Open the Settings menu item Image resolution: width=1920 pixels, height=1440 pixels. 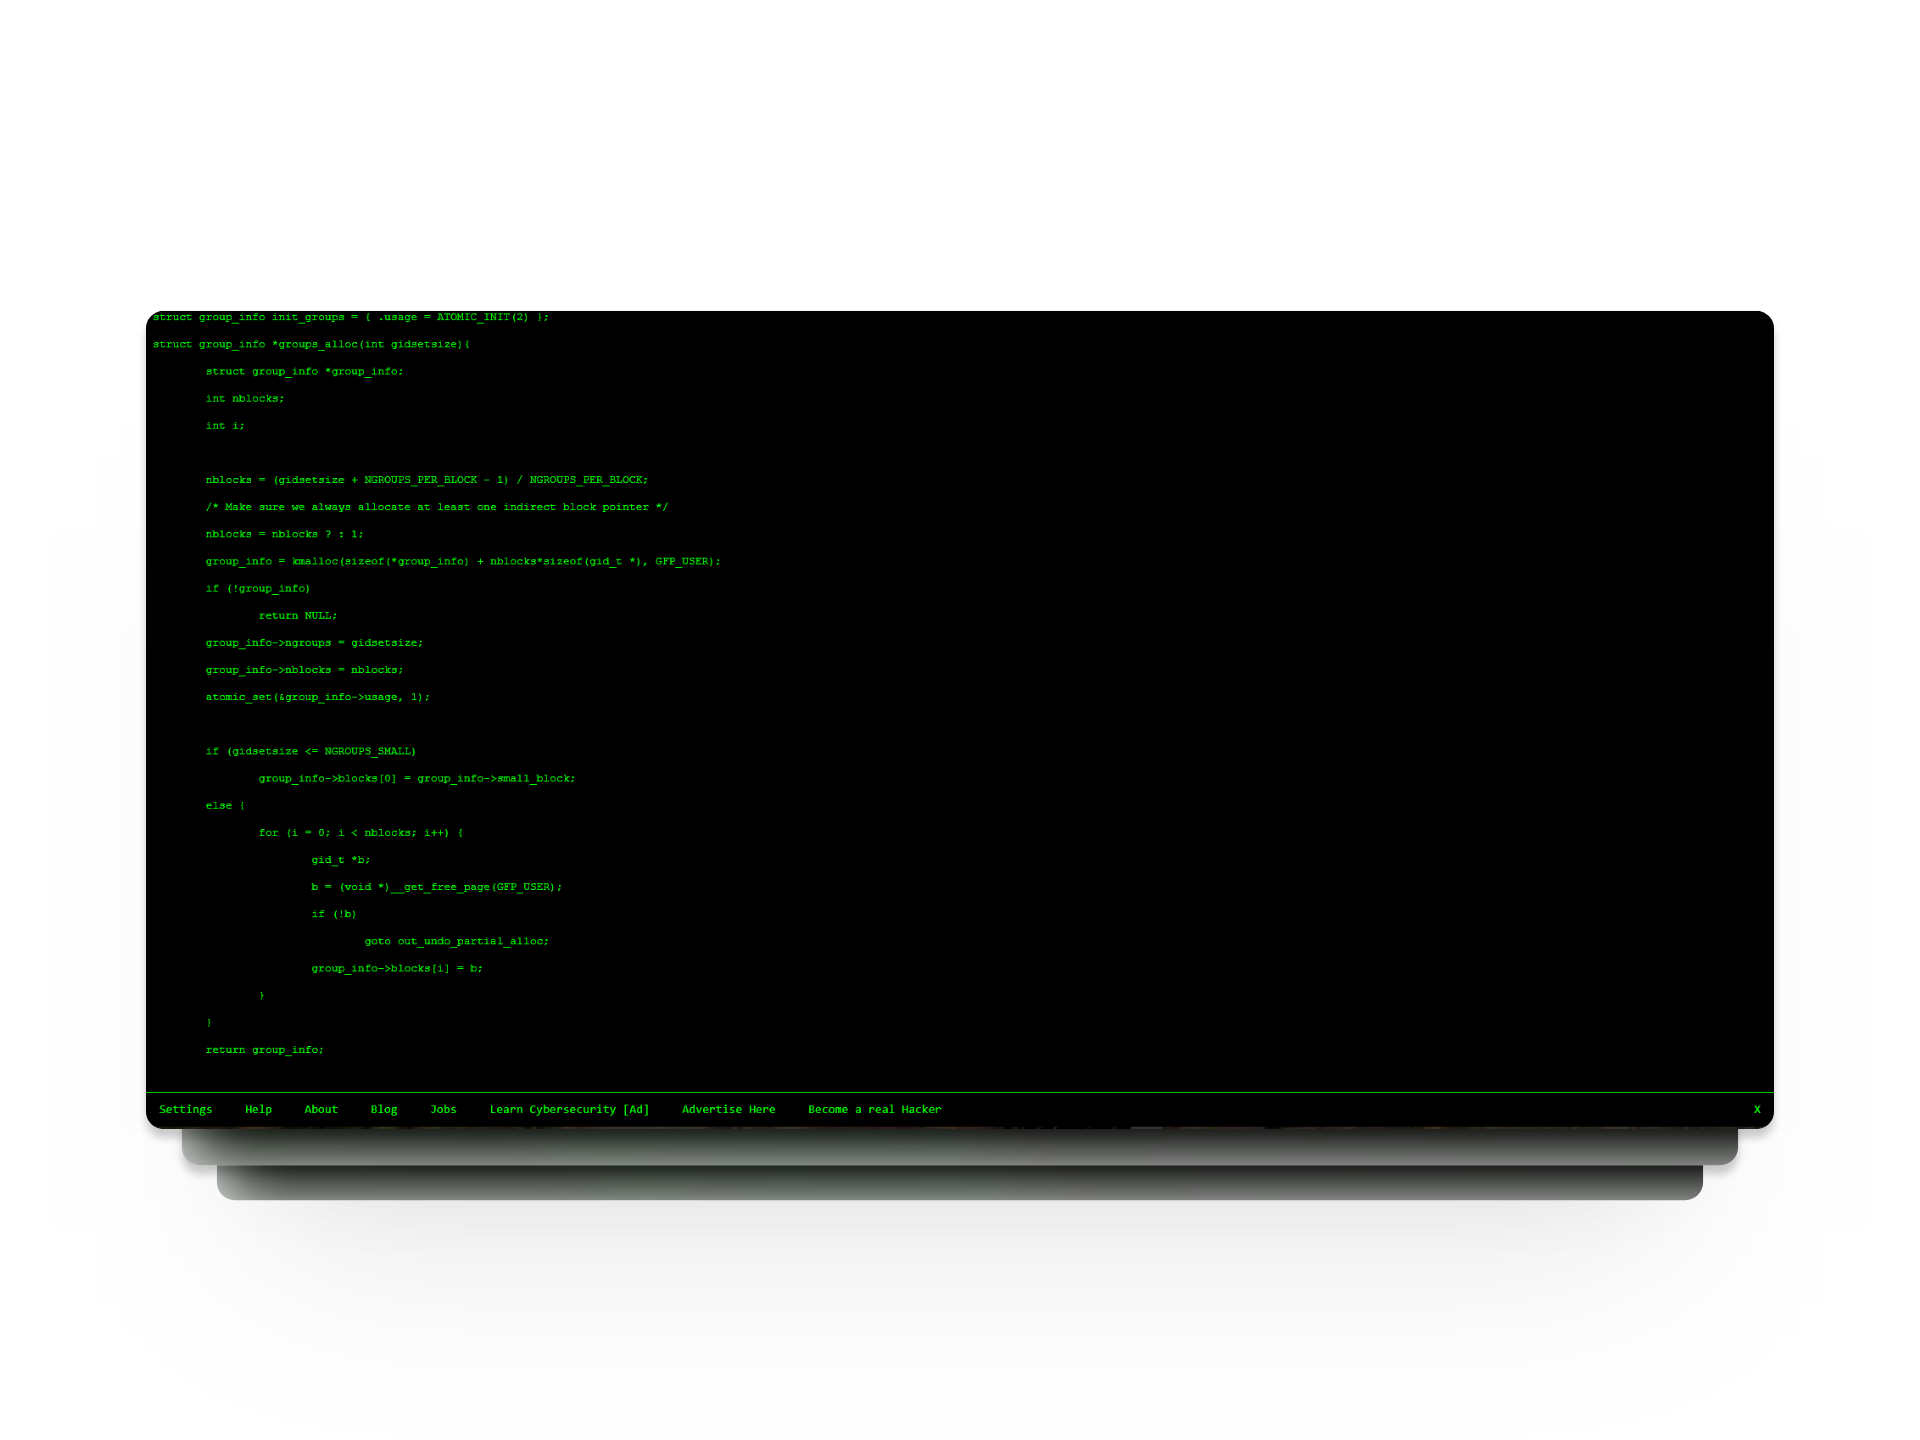coord(185,1109)
